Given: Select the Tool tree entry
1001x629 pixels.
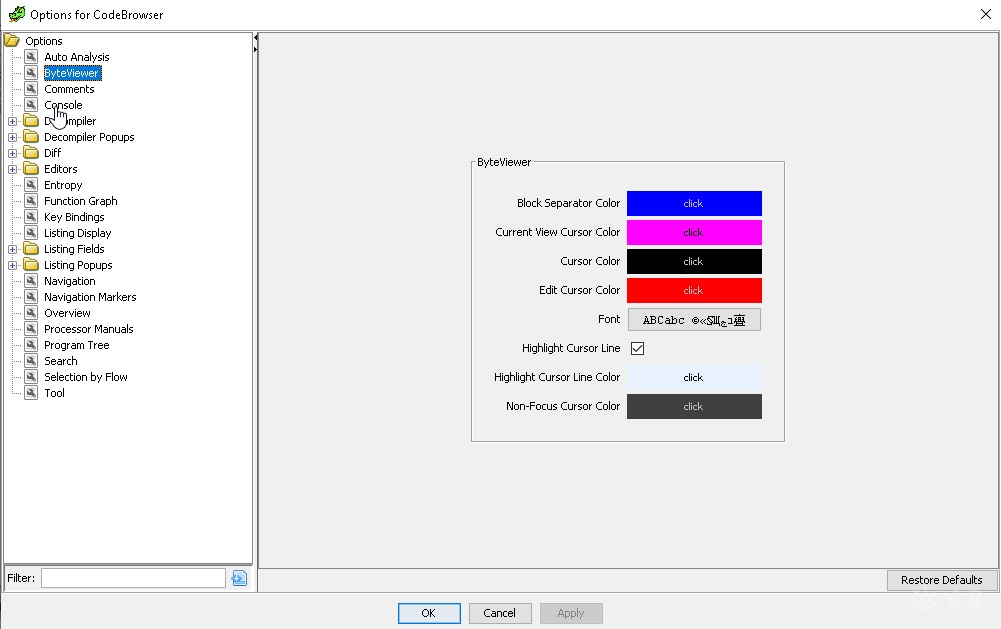Looking at the screenshot, I should [x=54, y=392].
